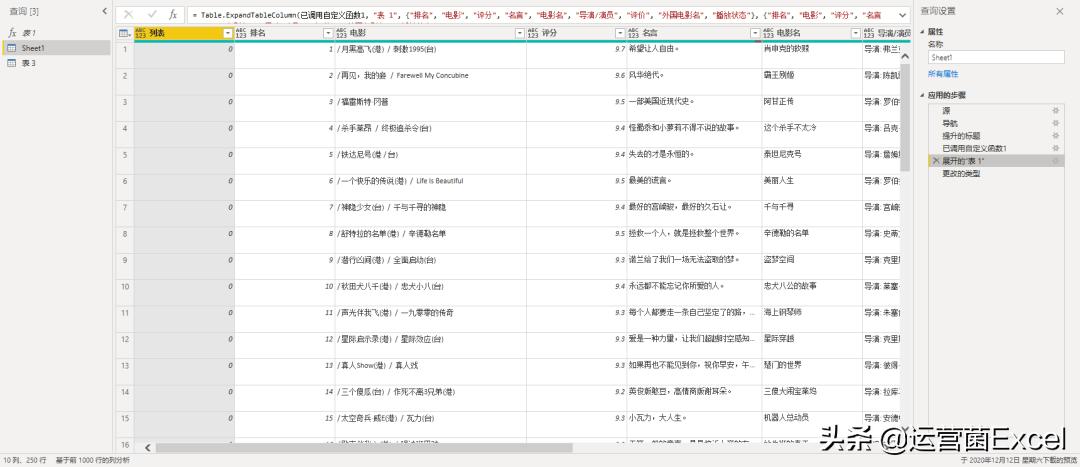Select the 名言 column header
Image resolution: width=1080 pixels, height=467 pixels.
694,33
